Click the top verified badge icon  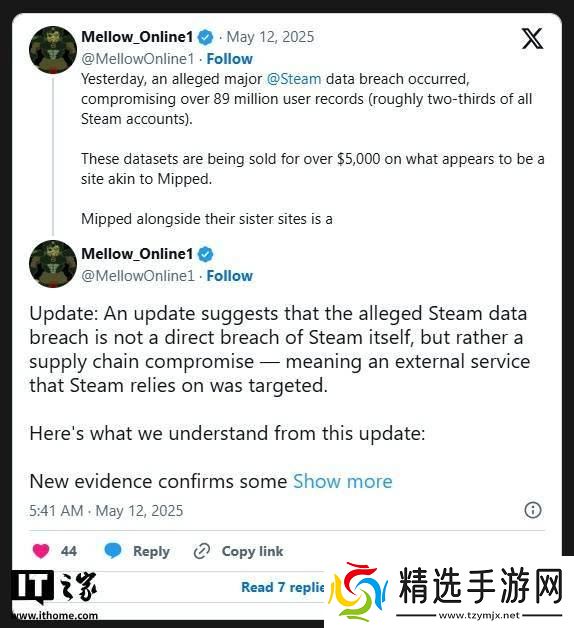tap(205, 37)
